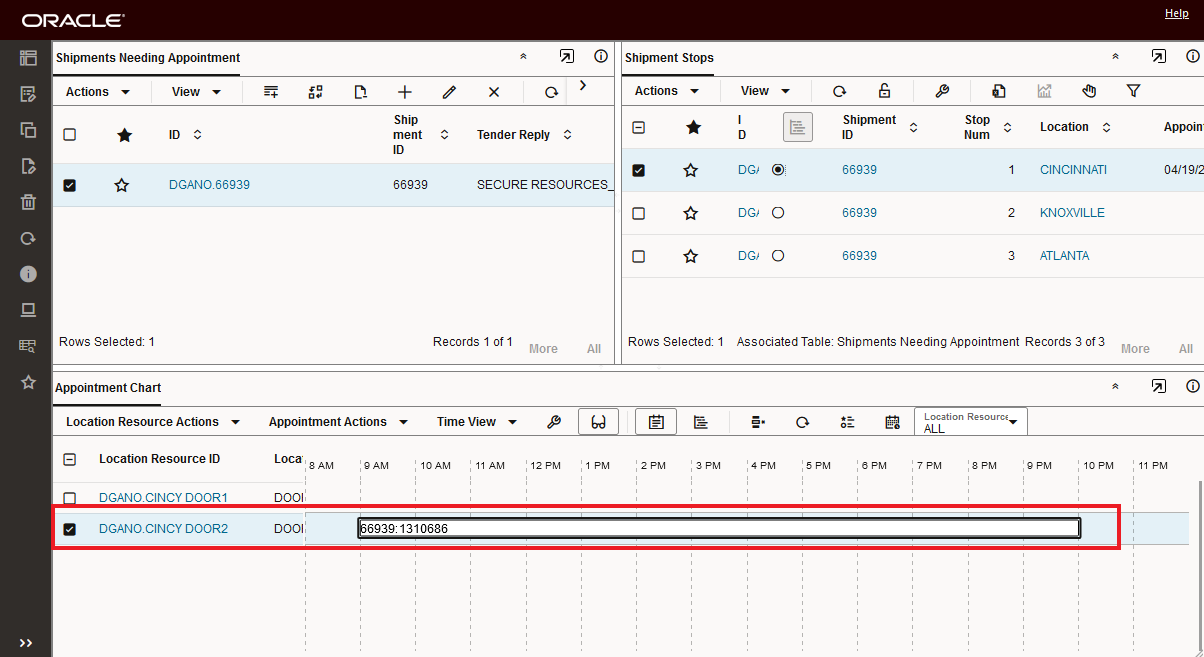Click the unlock padlock icon in Shipment Stops

[x=884, y=91]
